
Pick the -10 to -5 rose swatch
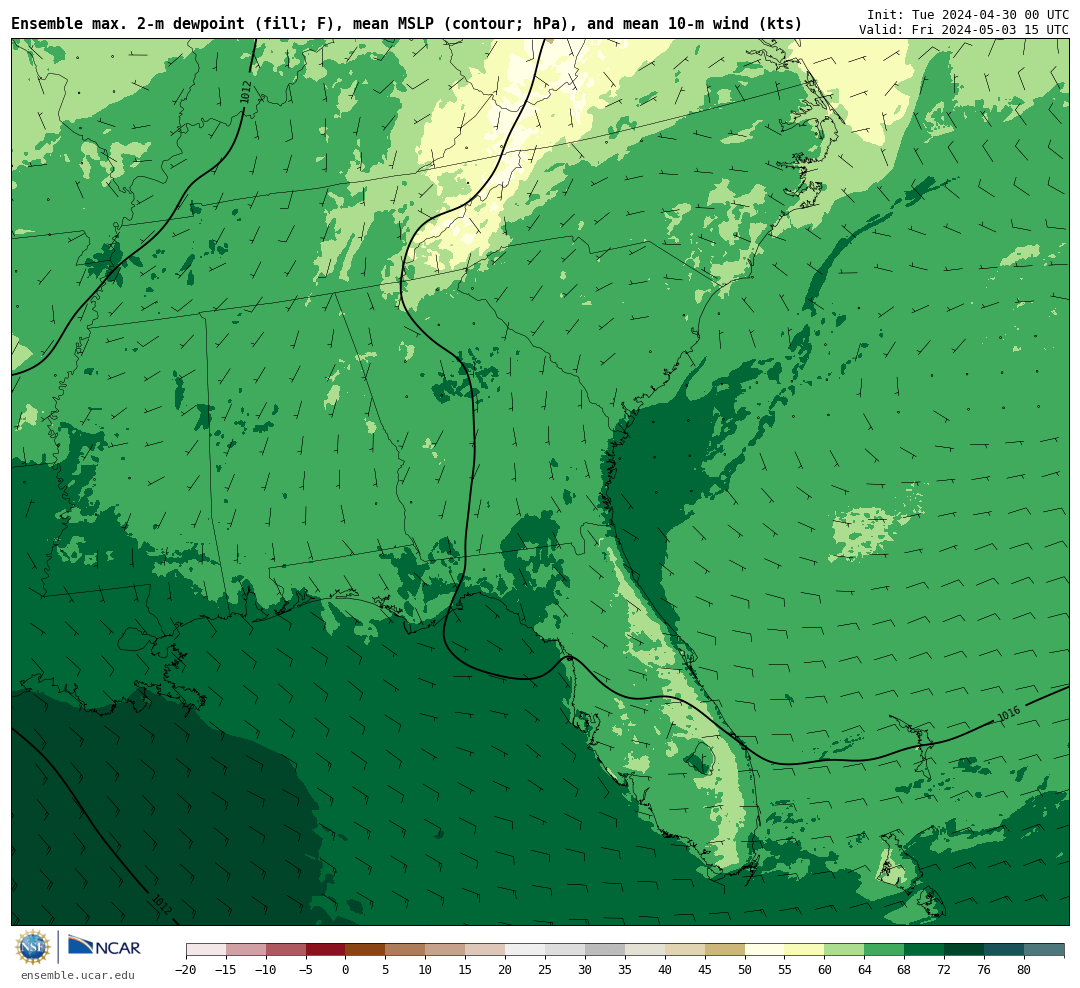coord(286,950)
